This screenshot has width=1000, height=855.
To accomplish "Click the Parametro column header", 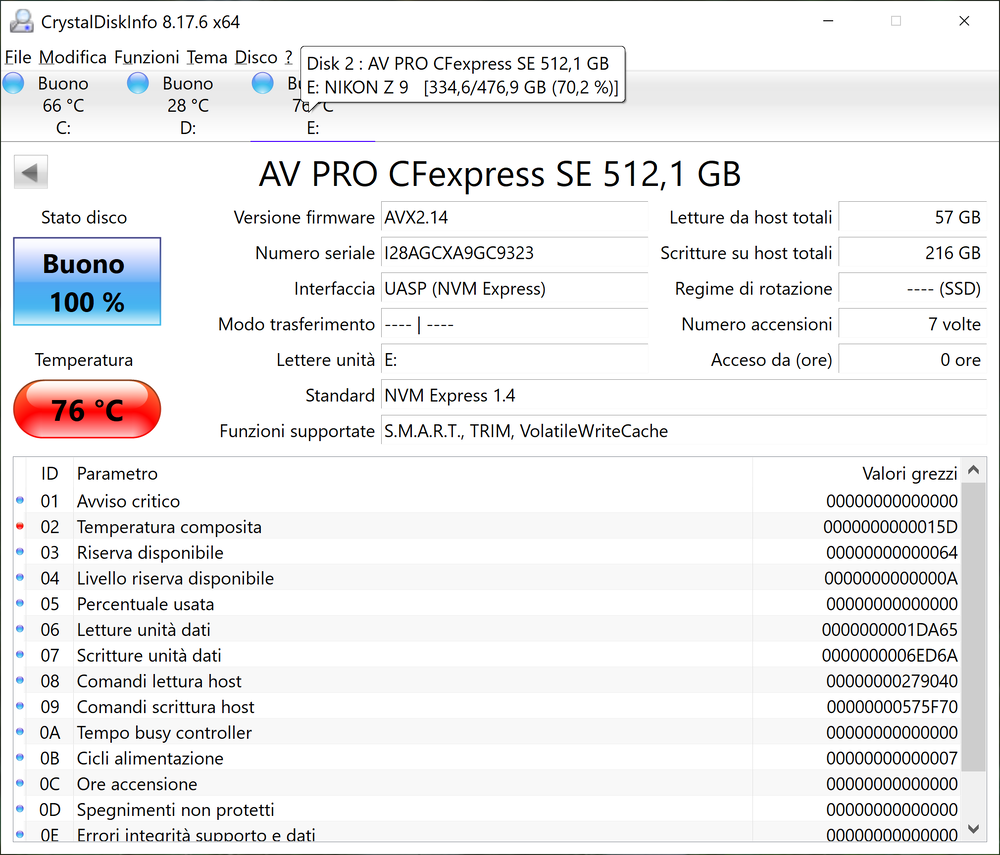I will click(x=413, y=474).
